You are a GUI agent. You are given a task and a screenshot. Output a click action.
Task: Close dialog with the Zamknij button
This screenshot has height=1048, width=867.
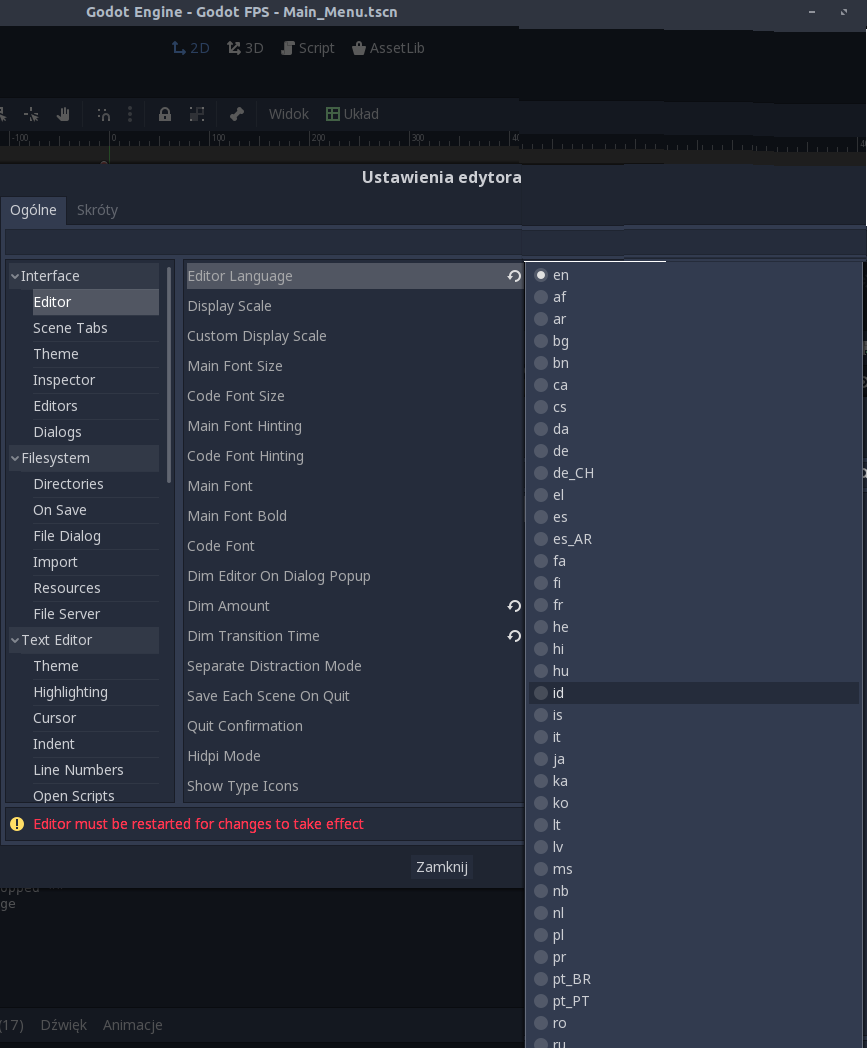[442, 867]
